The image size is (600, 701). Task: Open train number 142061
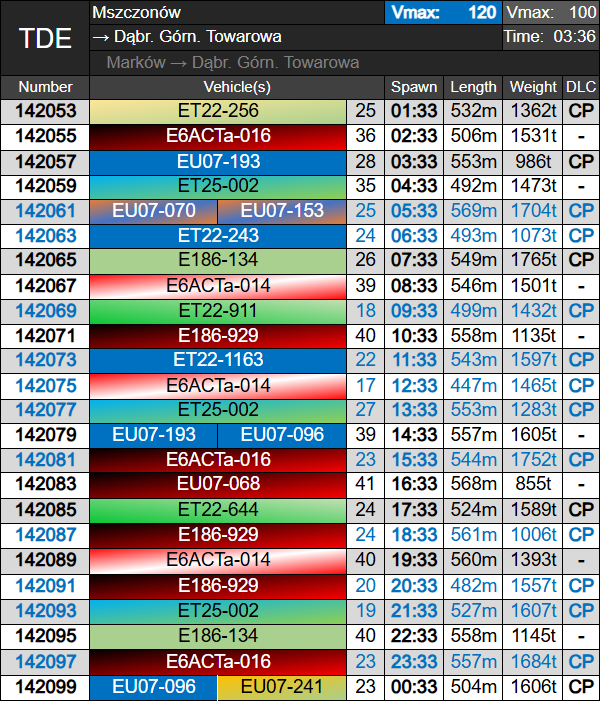(x=45, y=211)
